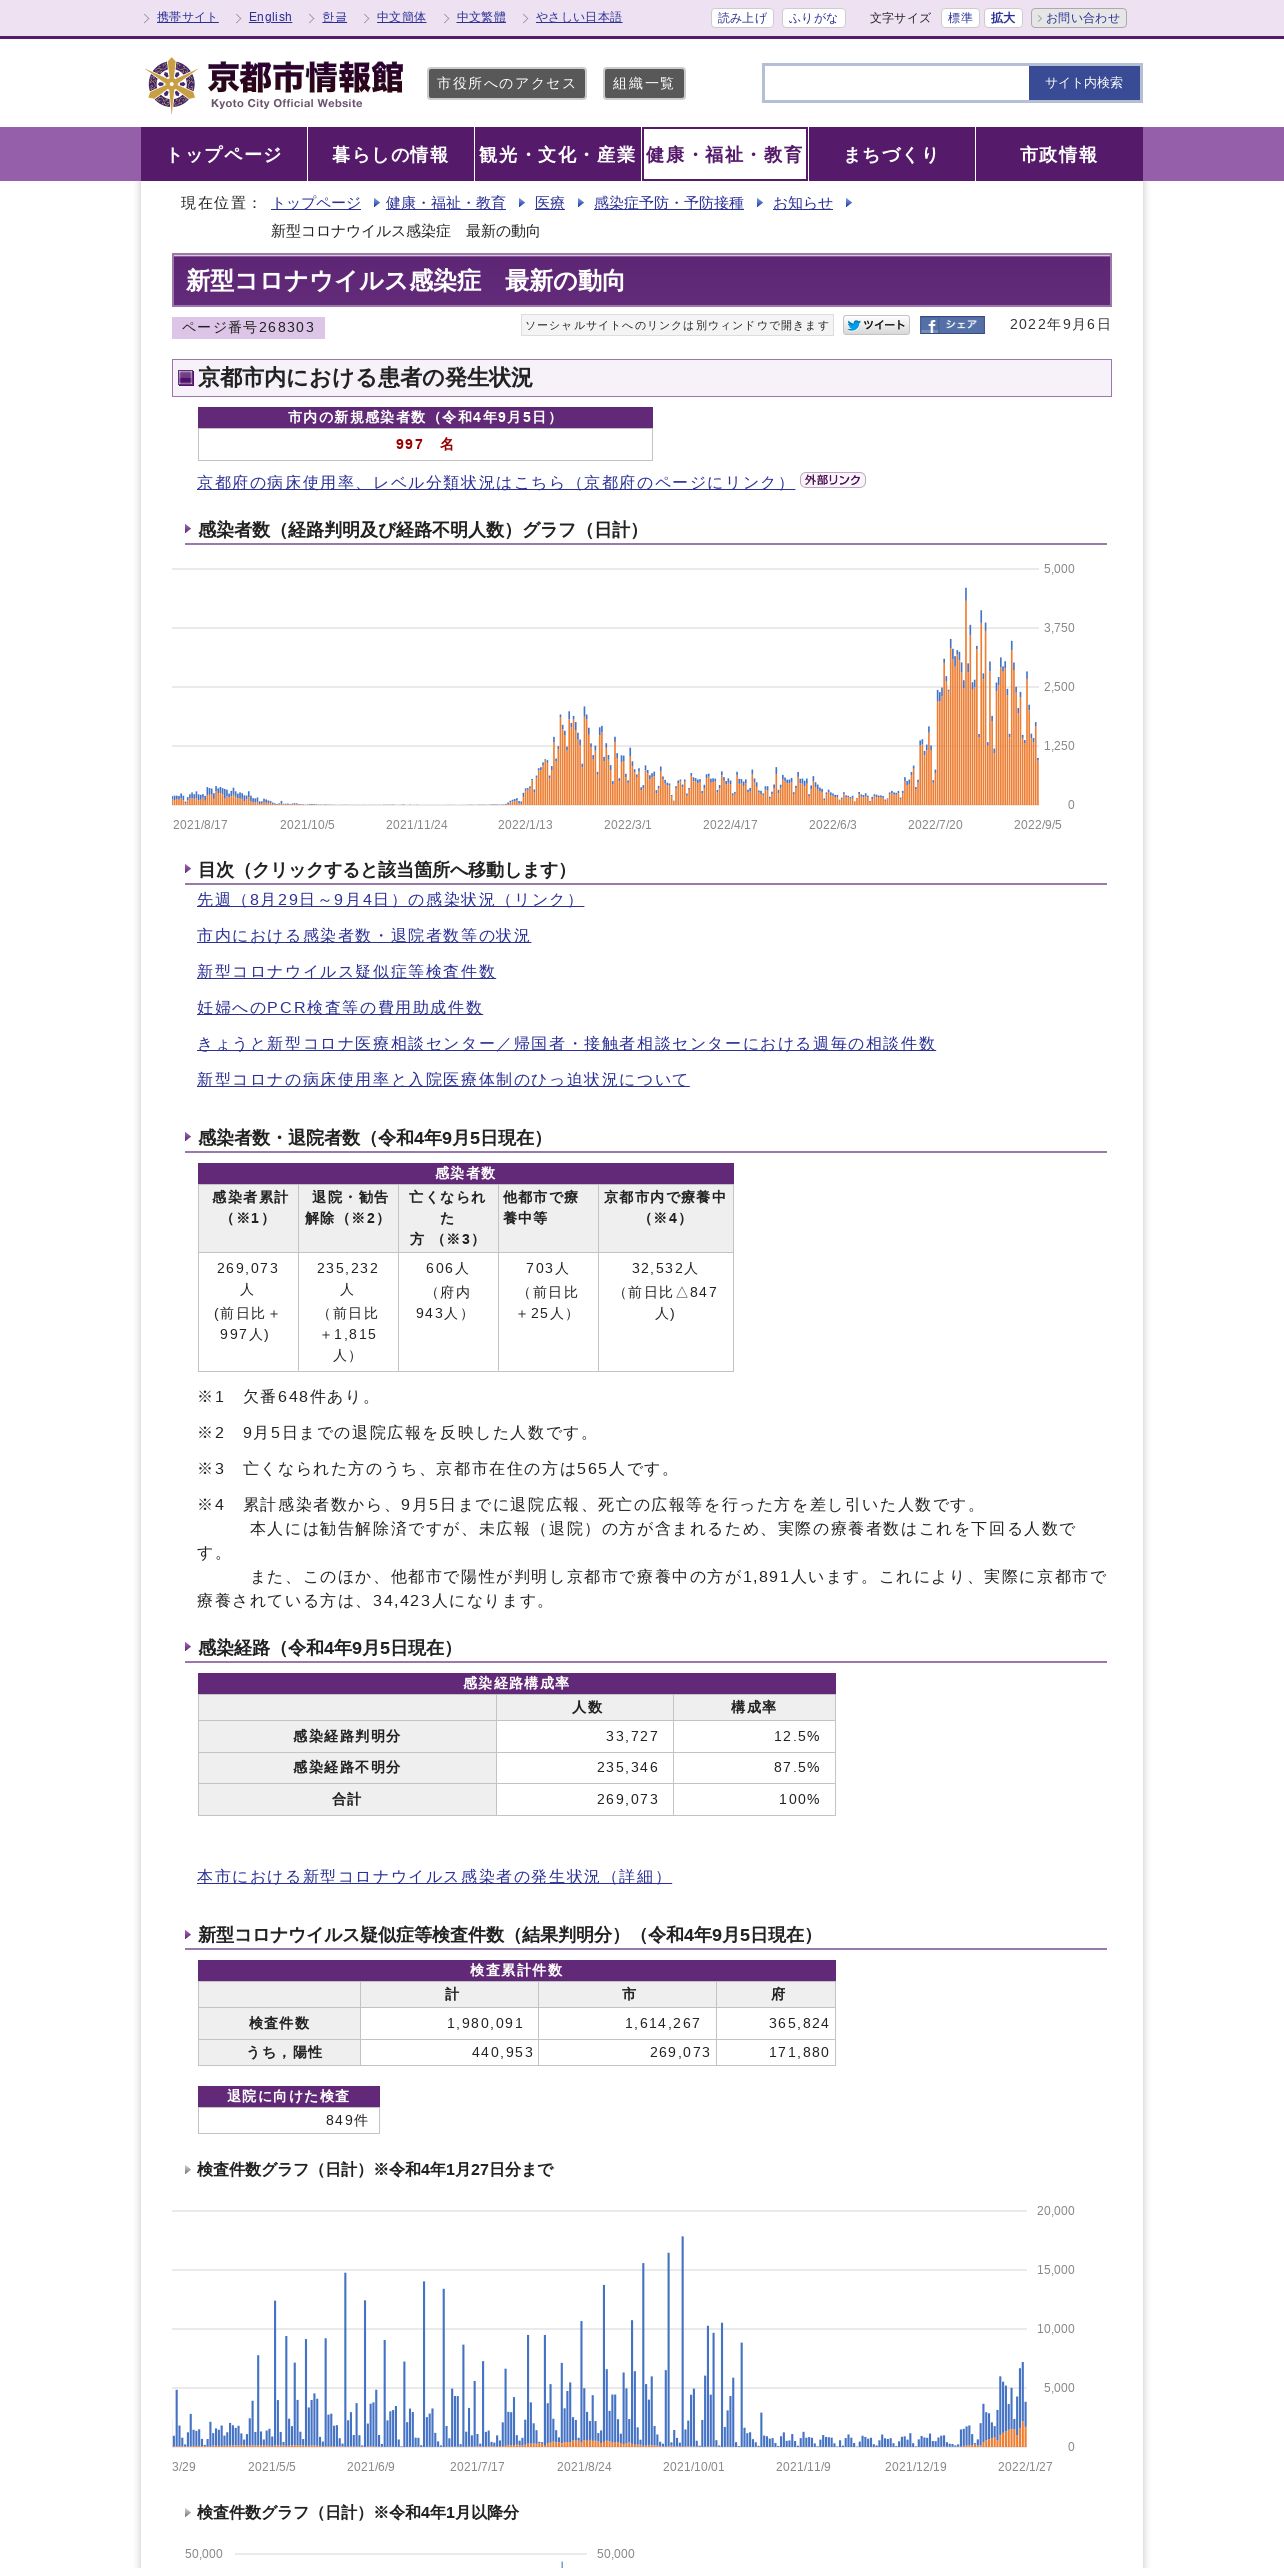Enable ふりがな furigana display
The image size is (1284, 2568).
point(813,18)
